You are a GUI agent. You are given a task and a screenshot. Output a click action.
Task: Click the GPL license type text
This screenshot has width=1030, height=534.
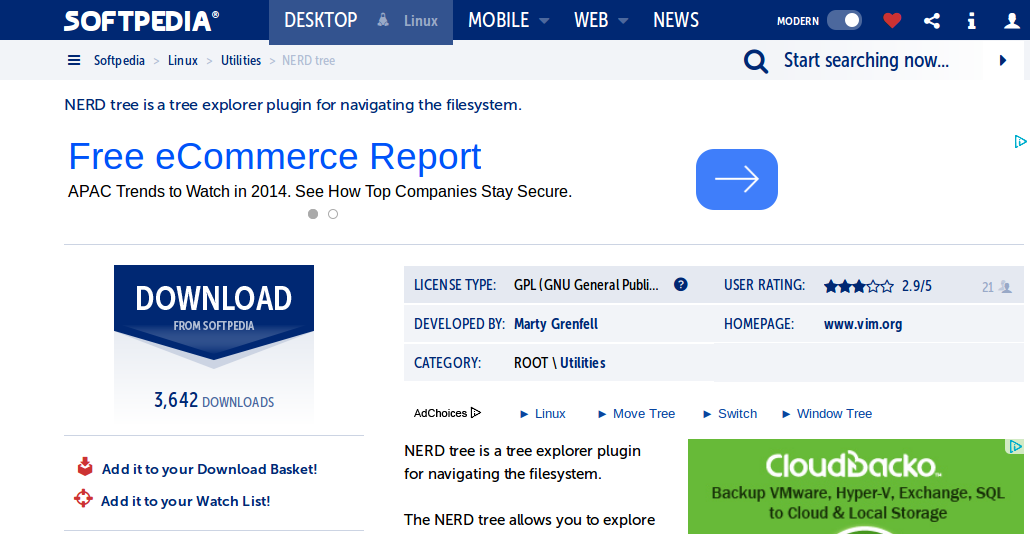586,285
